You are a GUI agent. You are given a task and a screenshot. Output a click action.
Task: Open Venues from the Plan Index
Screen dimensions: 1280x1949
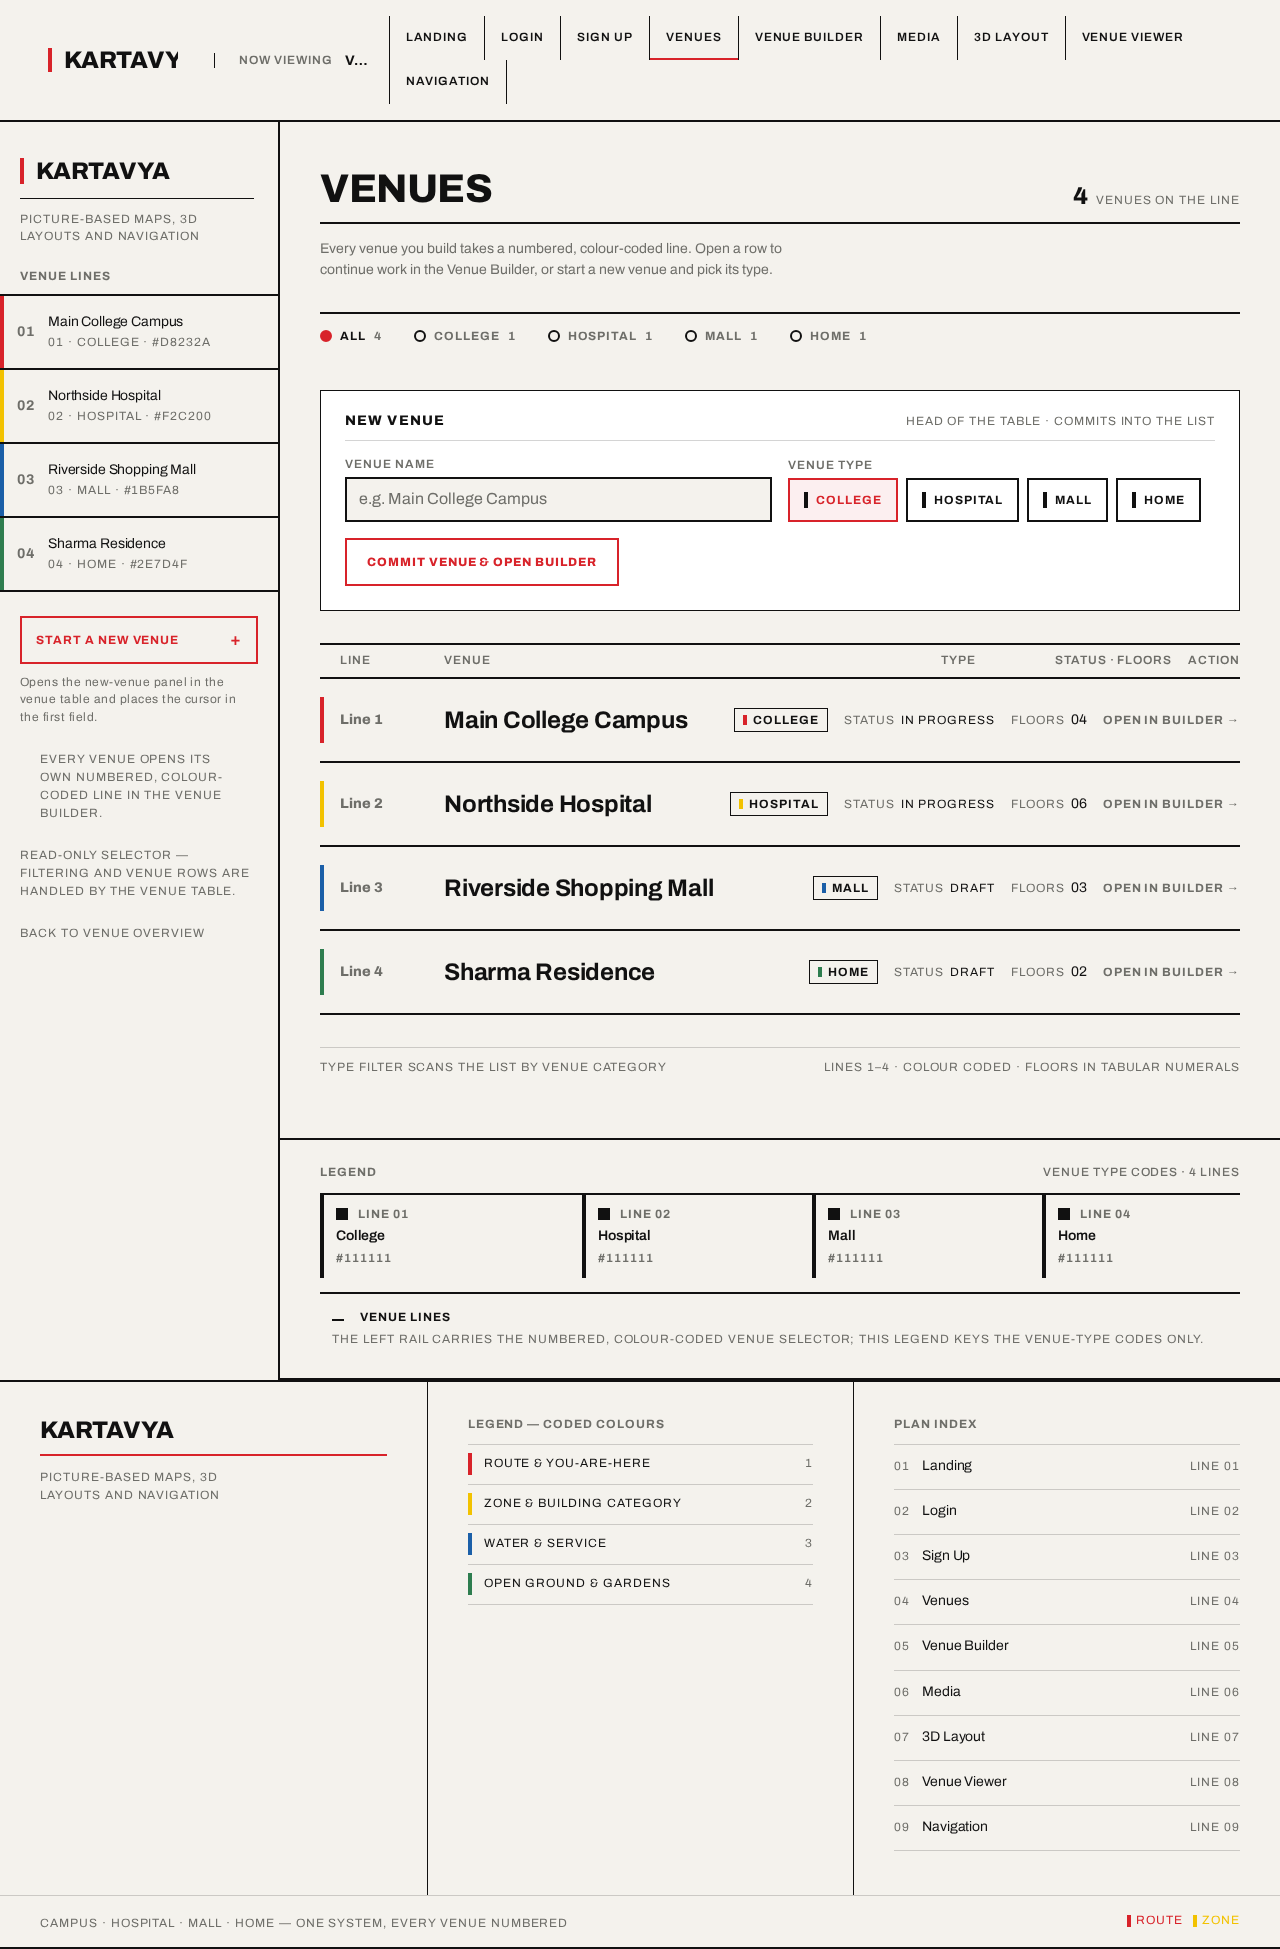1067,1601
